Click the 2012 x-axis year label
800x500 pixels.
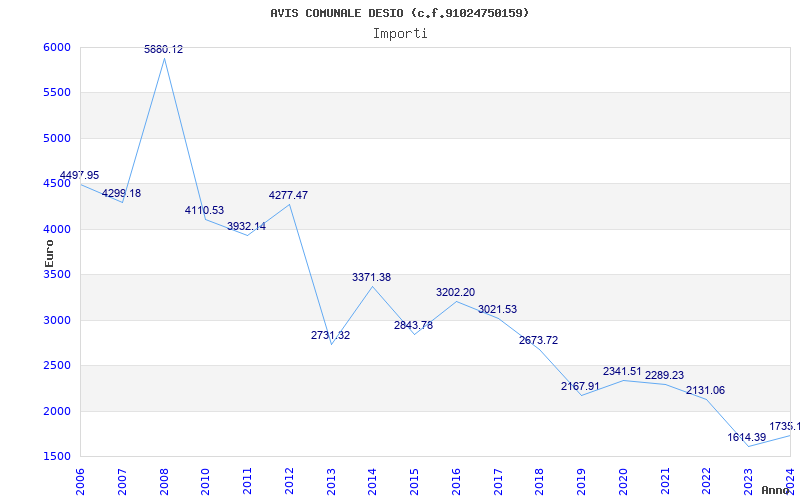point(289,481)
